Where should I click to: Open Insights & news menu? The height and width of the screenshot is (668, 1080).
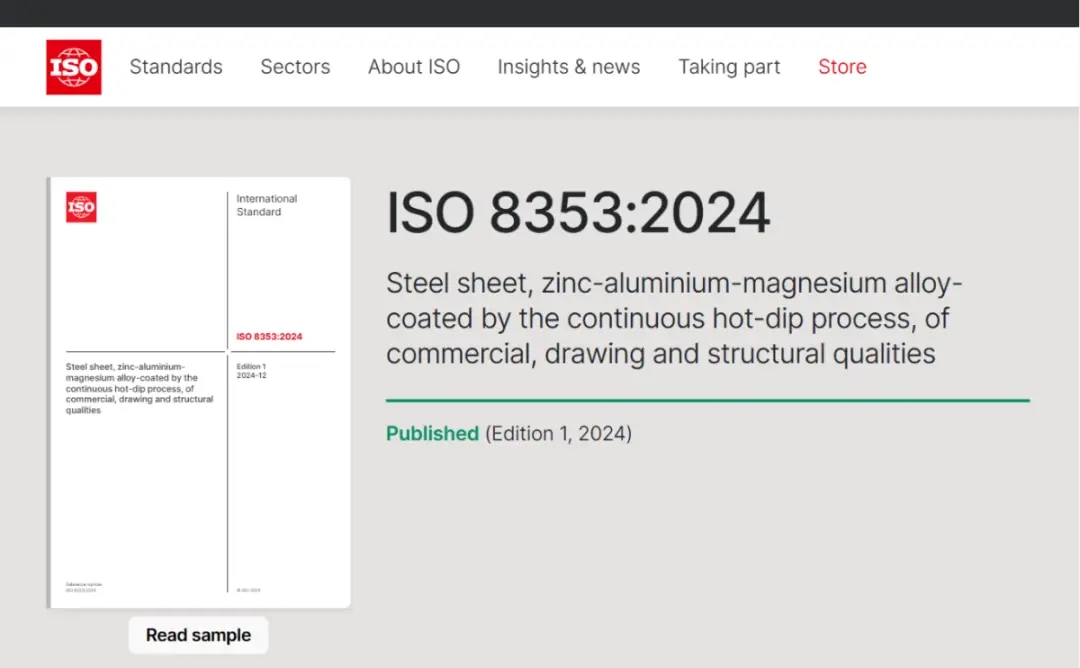569,67
